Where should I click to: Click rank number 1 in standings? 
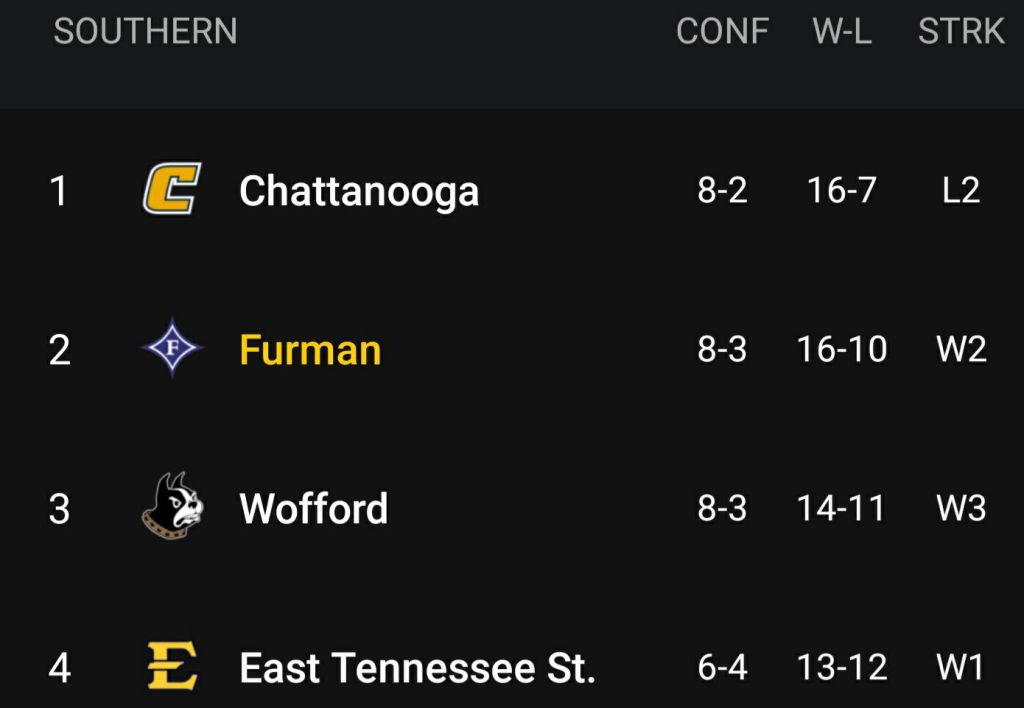click(x=59, y=191)
